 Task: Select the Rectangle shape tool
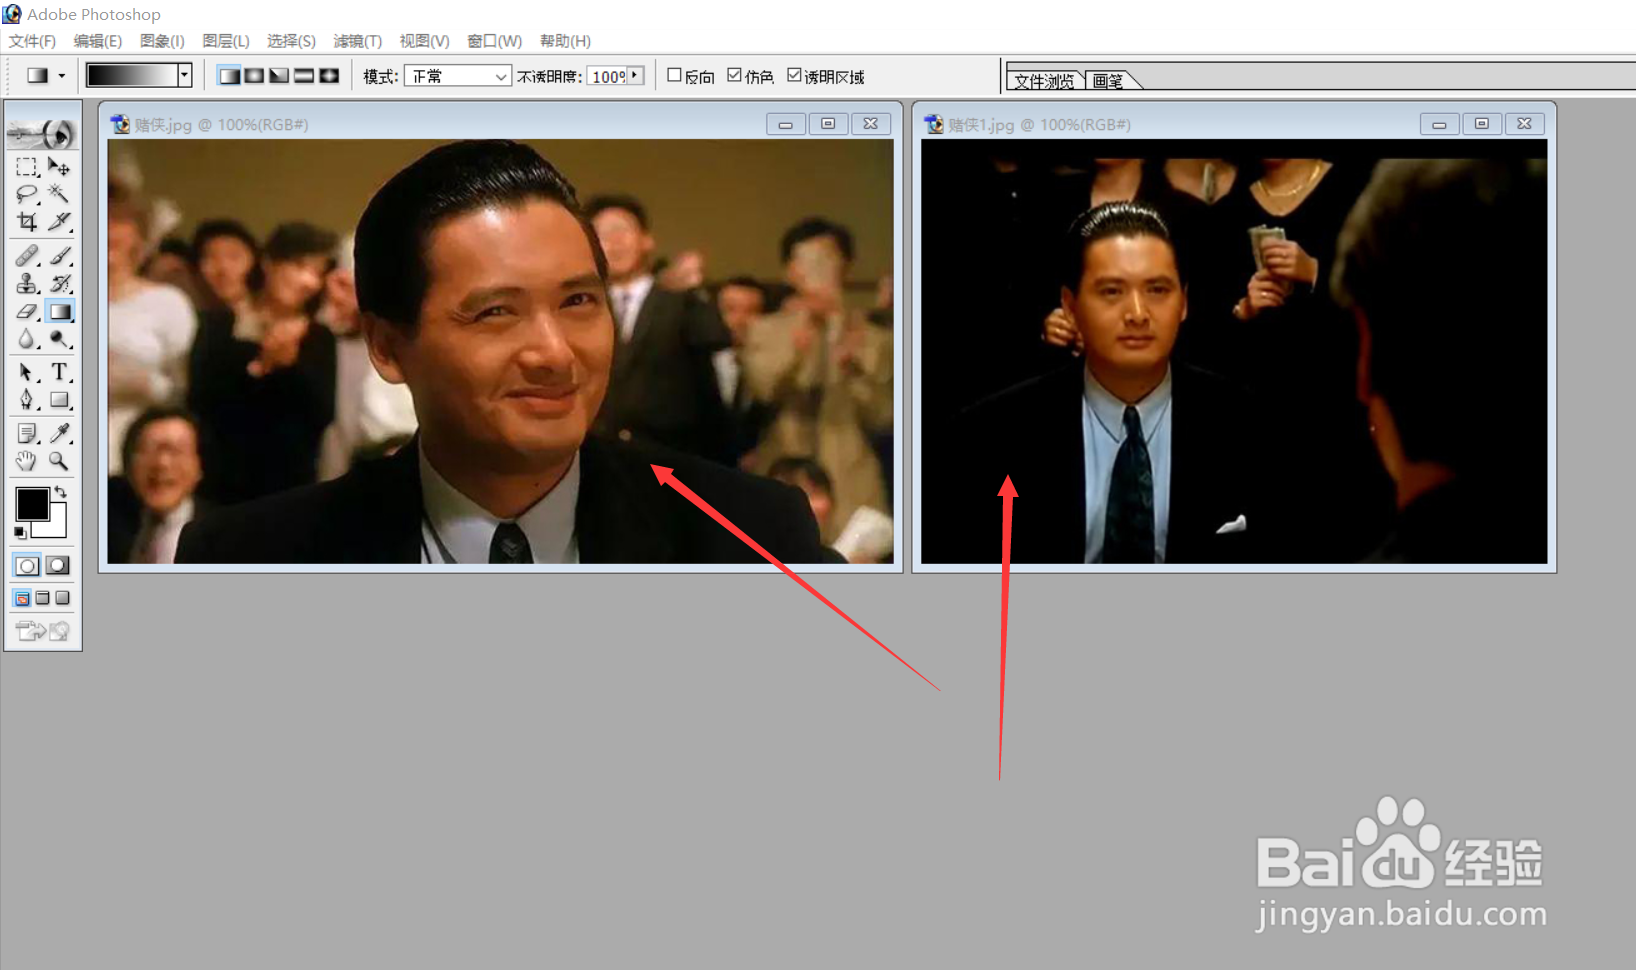click(59, 400)
